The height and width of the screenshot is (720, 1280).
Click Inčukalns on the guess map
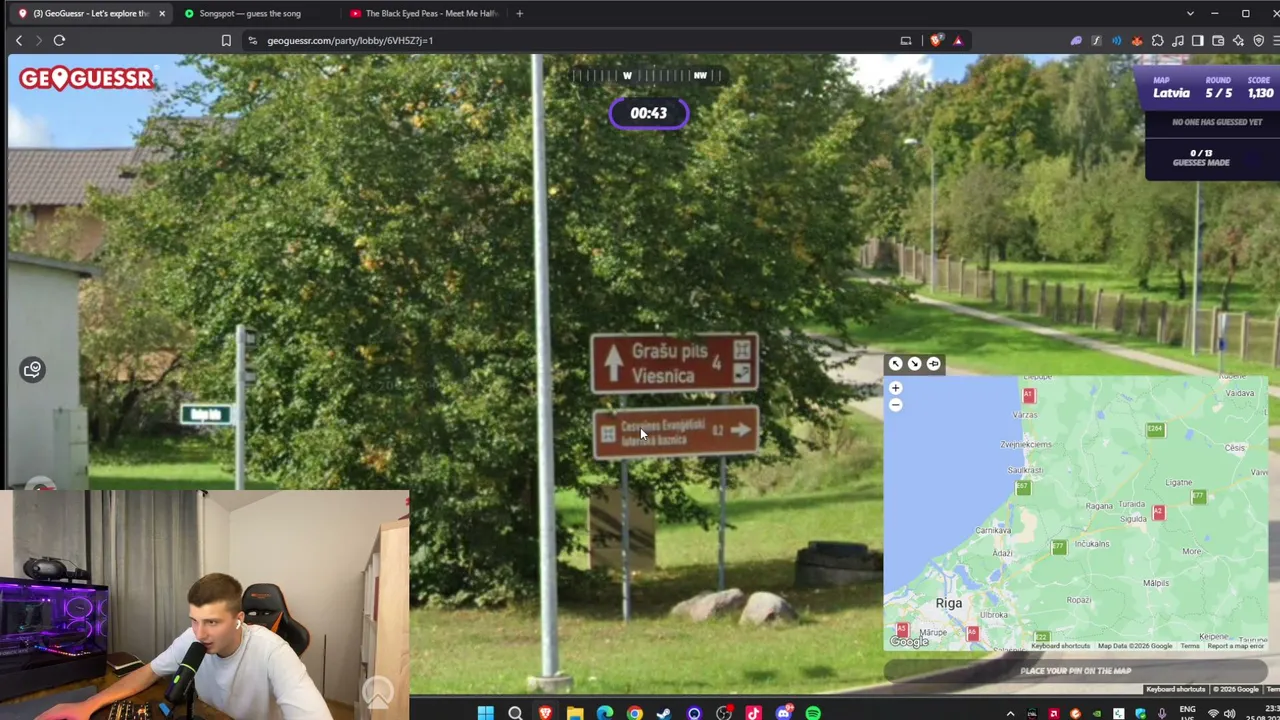click(x=1091, y=544)
